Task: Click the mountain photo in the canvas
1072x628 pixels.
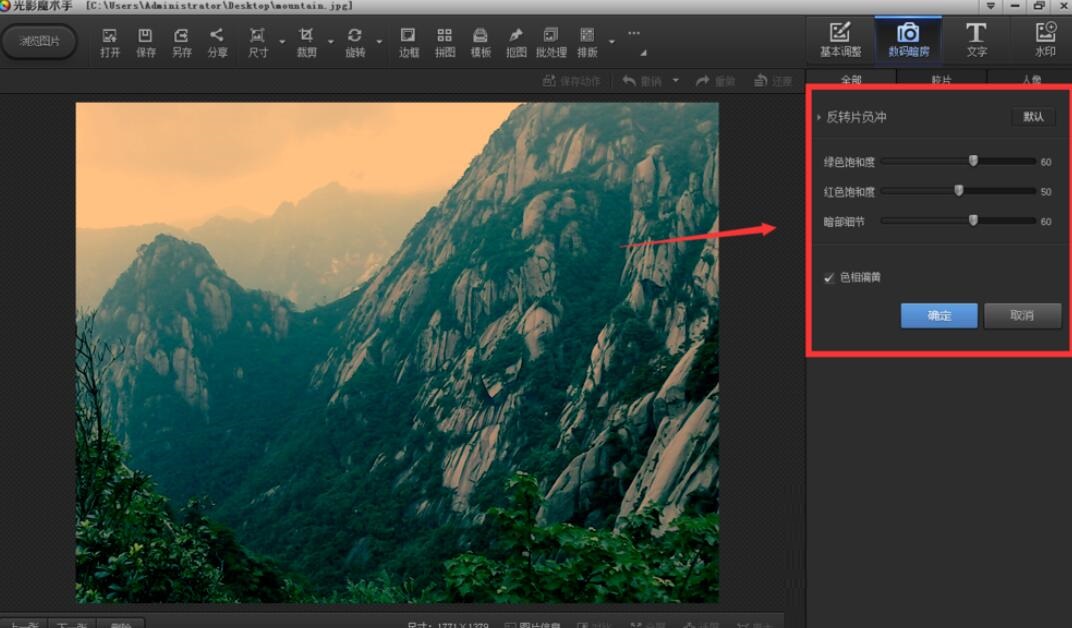Action: click(x=397, y=353)
